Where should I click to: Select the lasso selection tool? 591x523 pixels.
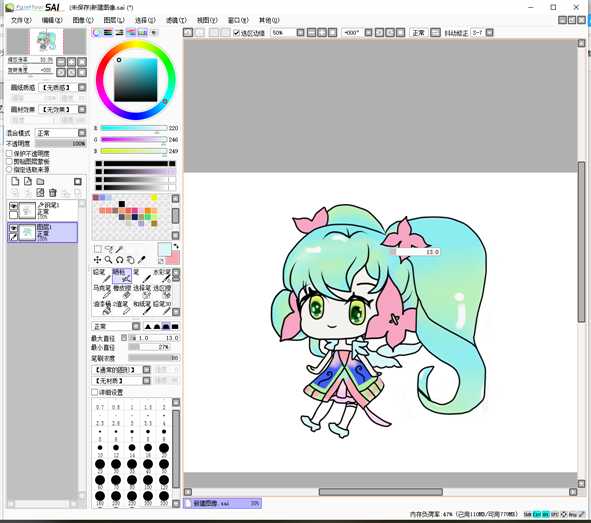(x=109, y=249)
